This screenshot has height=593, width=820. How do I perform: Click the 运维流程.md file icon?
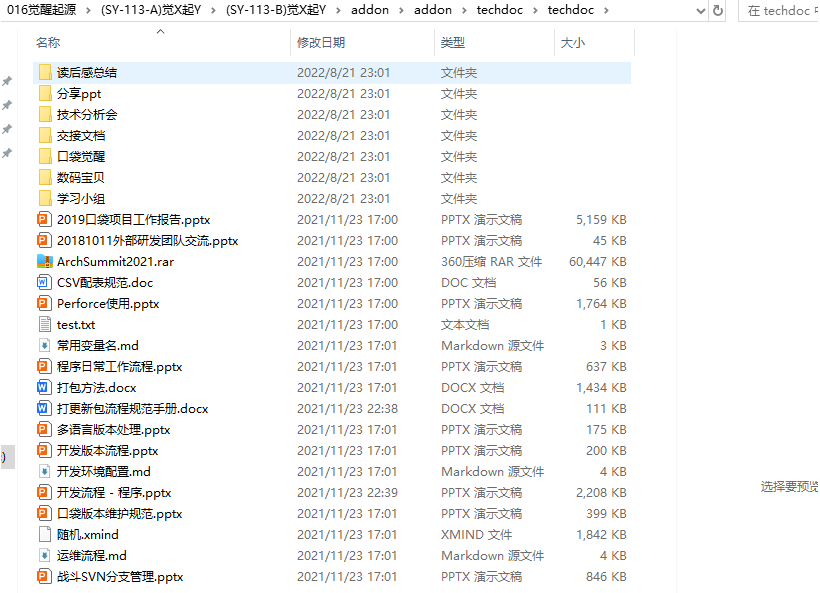click(44, 555)
